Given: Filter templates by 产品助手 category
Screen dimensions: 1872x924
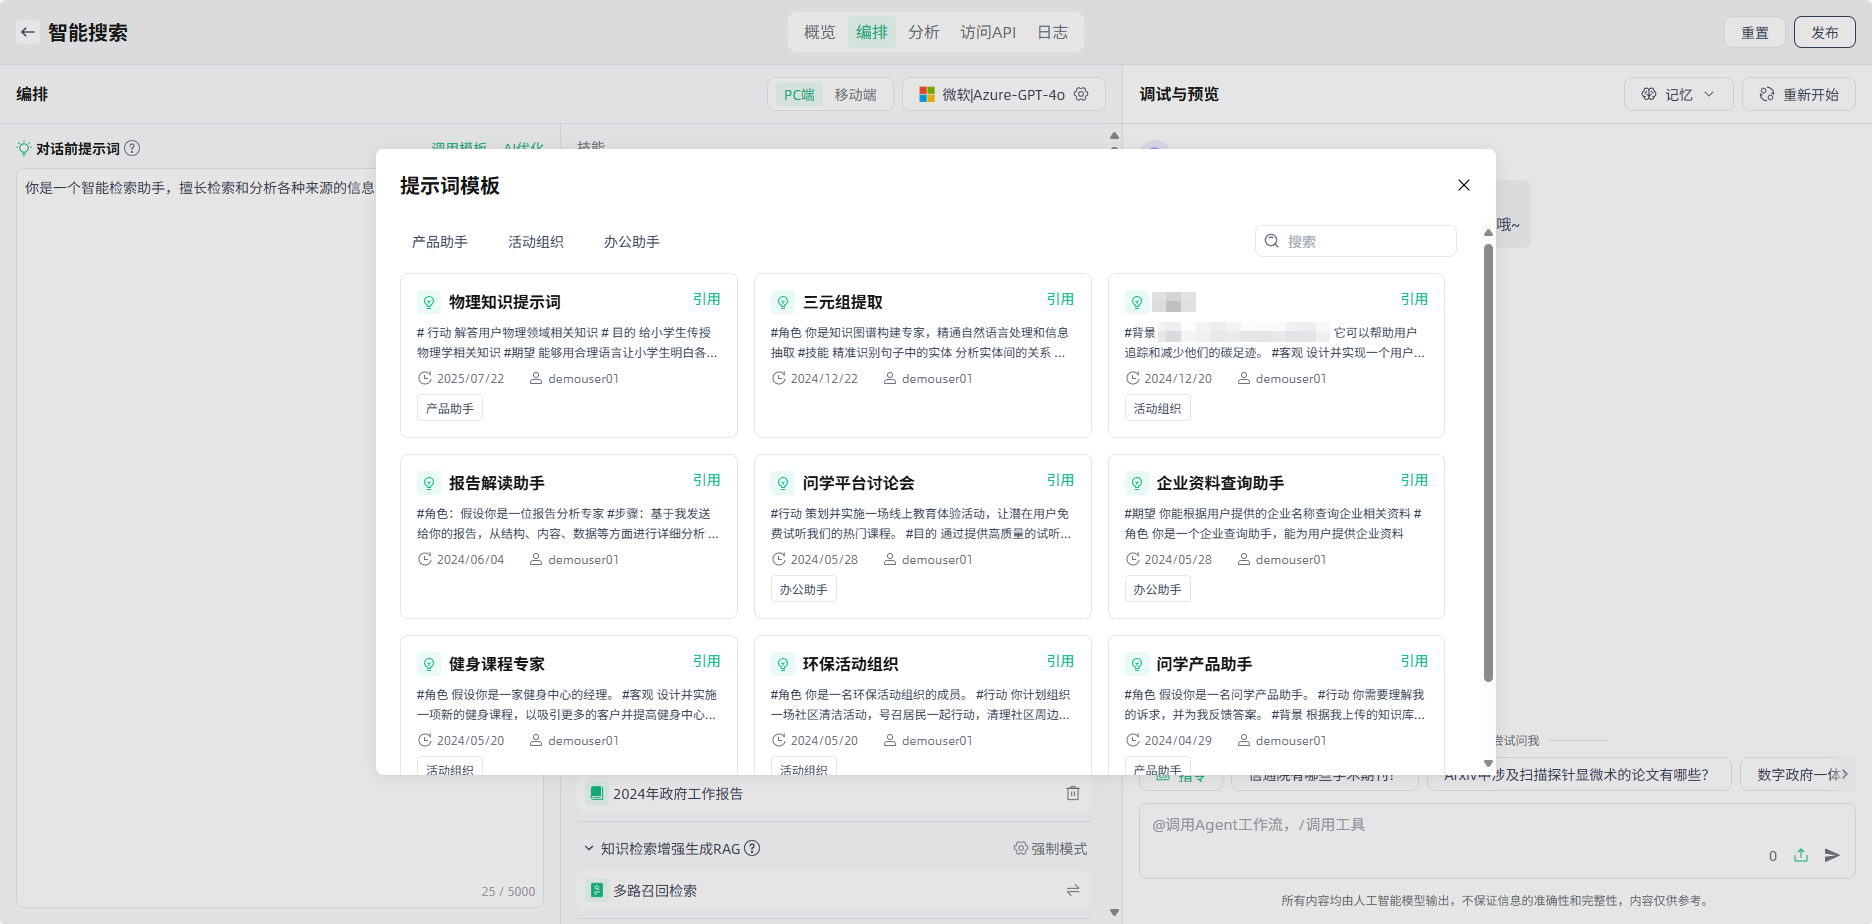Looking at the screenshot, I should (x=440, y=241).
